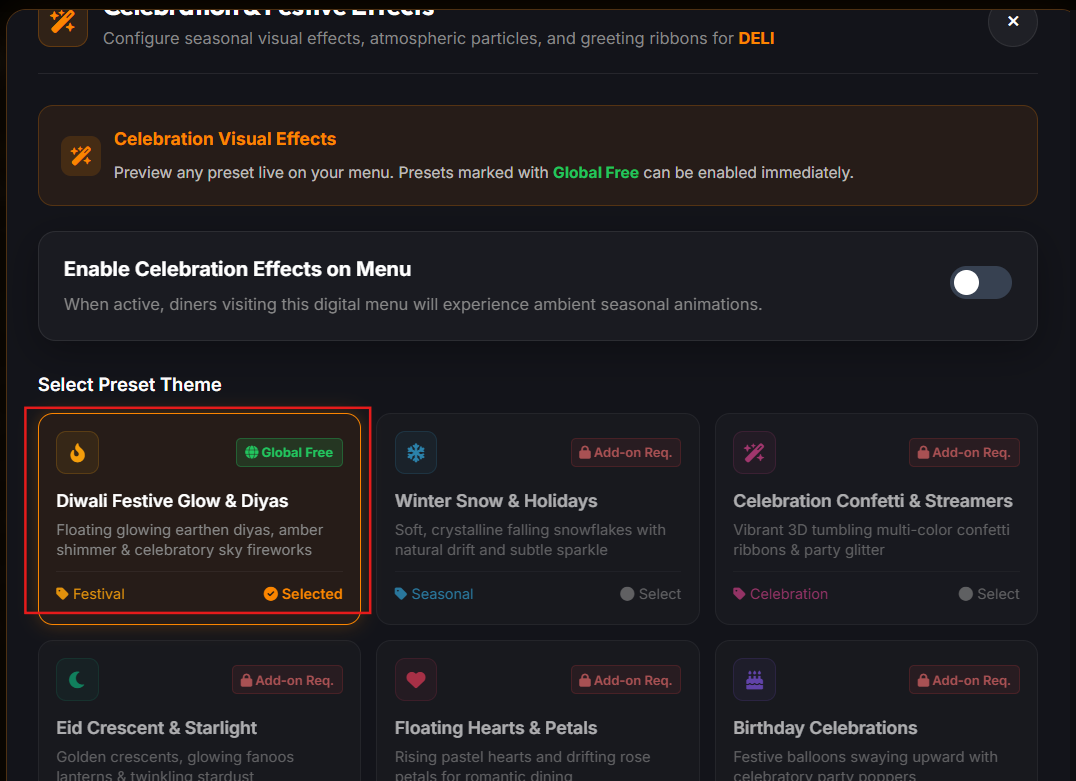Click the magic wand icon in dialog header
1076x781 pixels.
point(62,22)
